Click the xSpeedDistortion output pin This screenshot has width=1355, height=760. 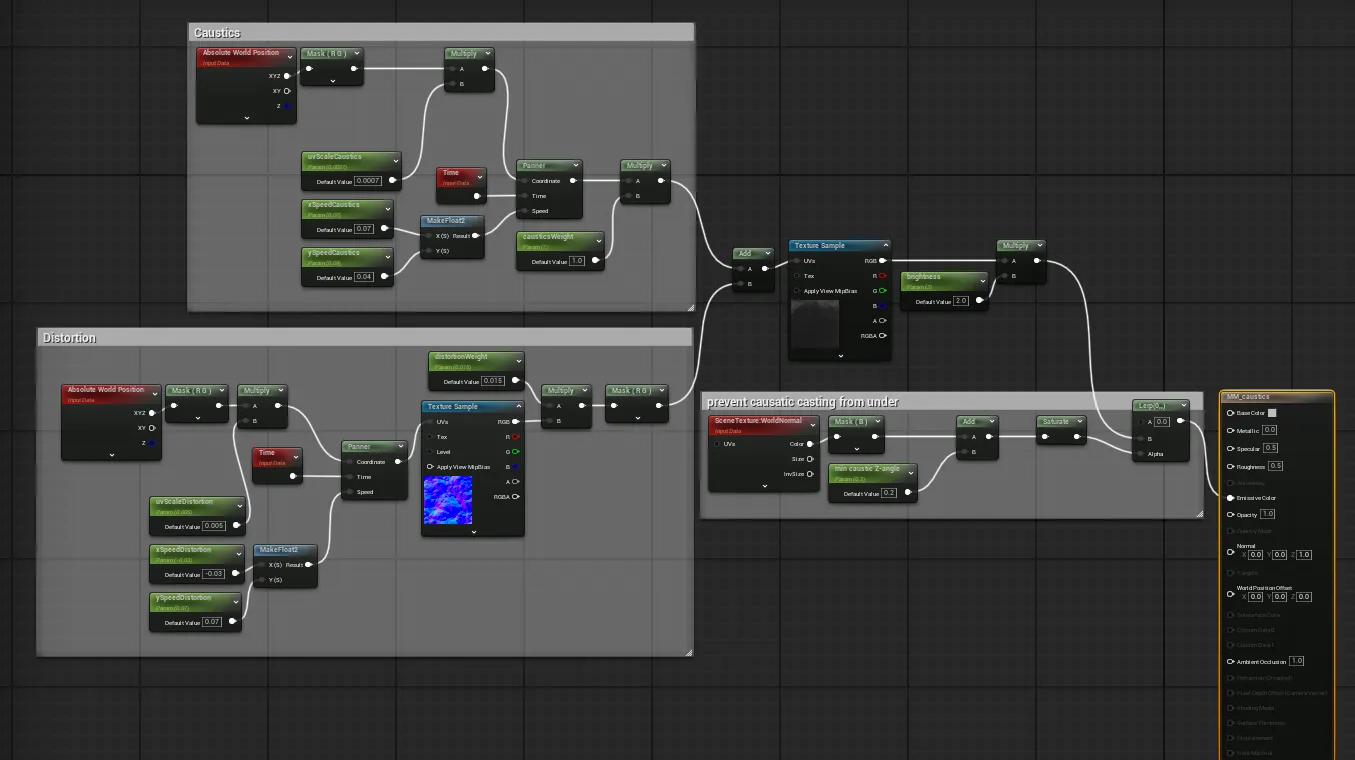(237, 574)
